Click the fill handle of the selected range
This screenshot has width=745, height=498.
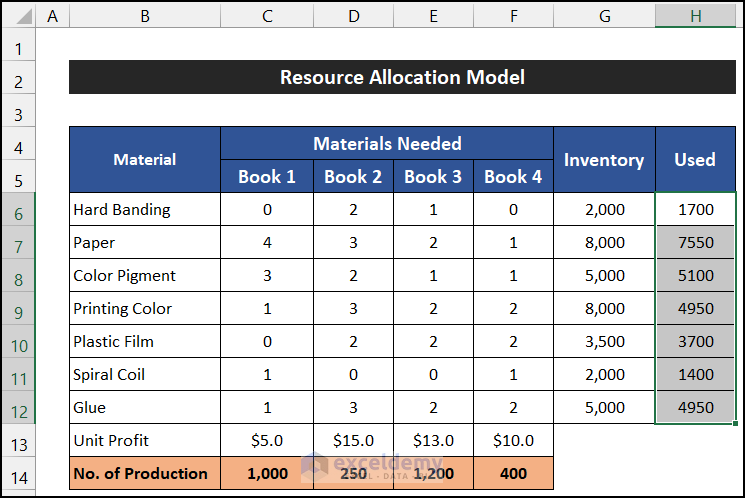(x=735, y=424)
